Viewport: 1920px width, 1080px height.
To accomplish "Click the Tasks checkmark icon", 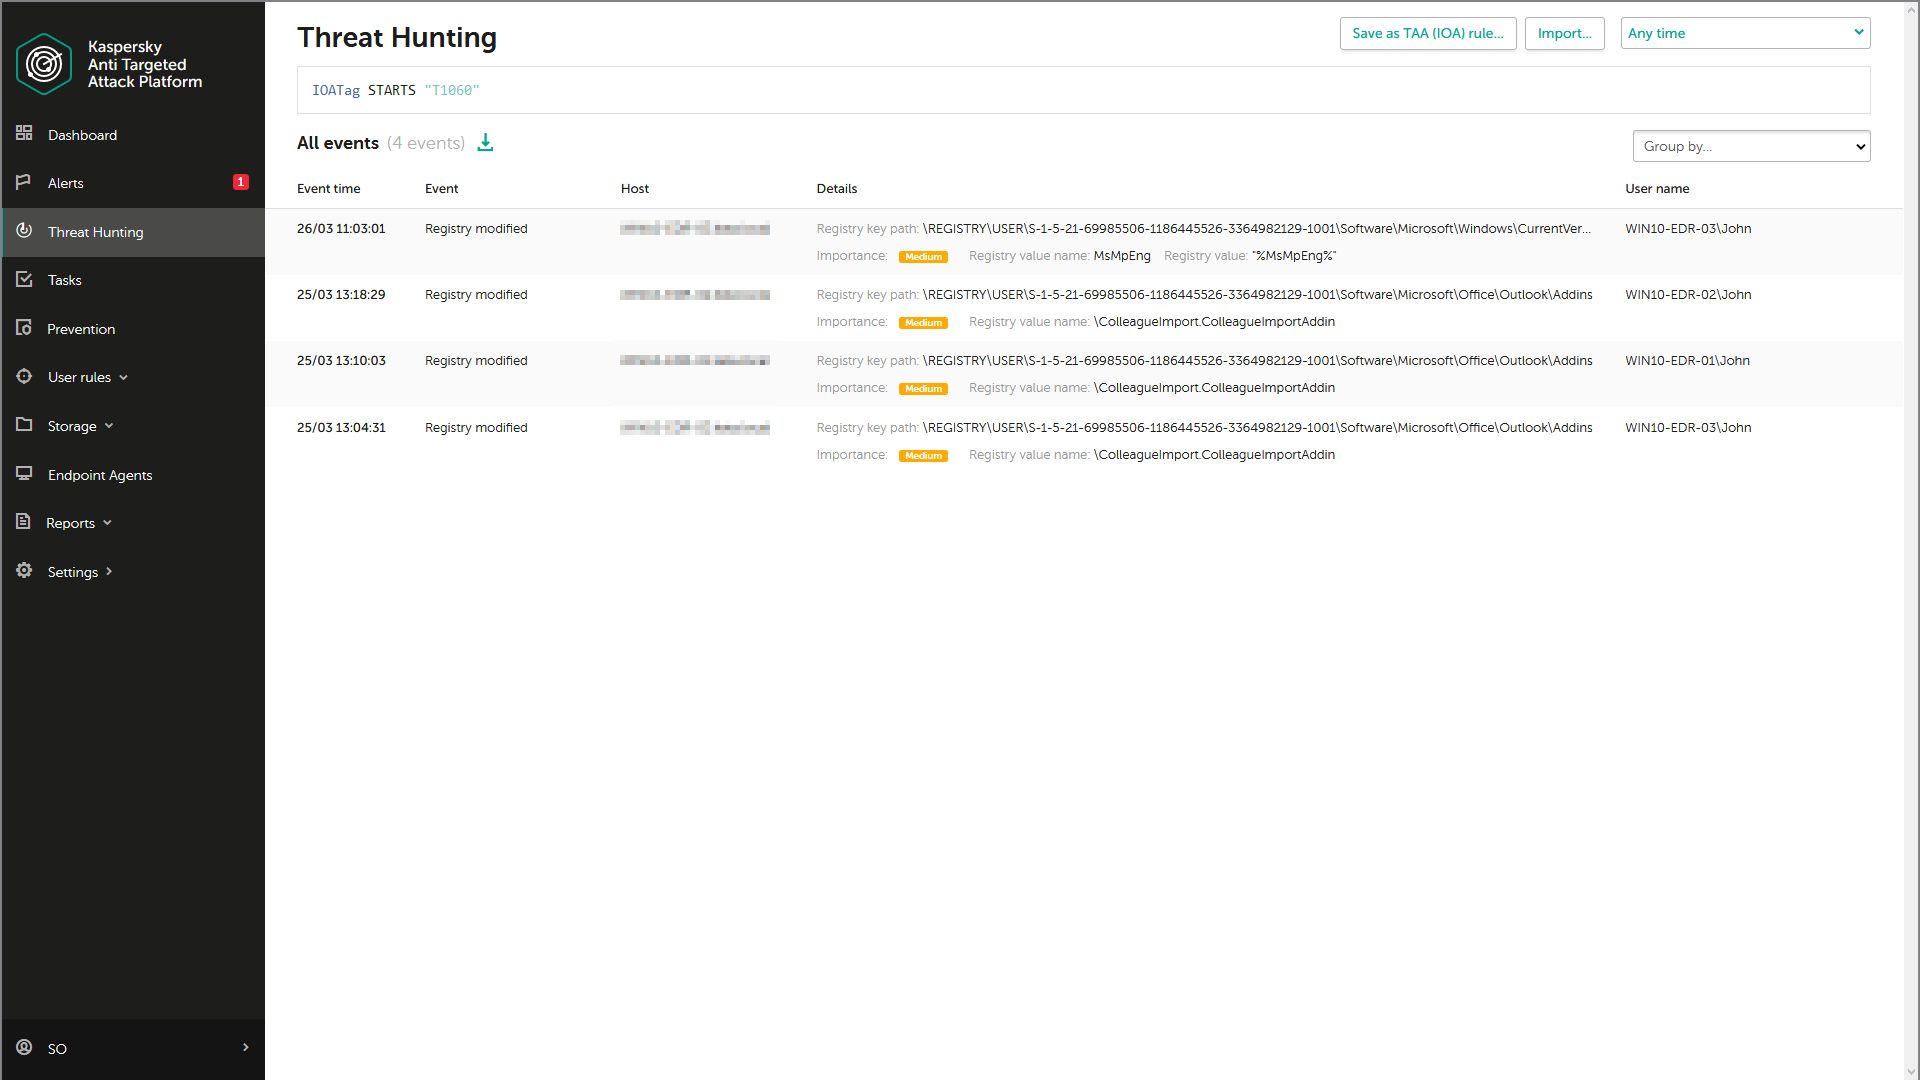I will pos(24,280).
